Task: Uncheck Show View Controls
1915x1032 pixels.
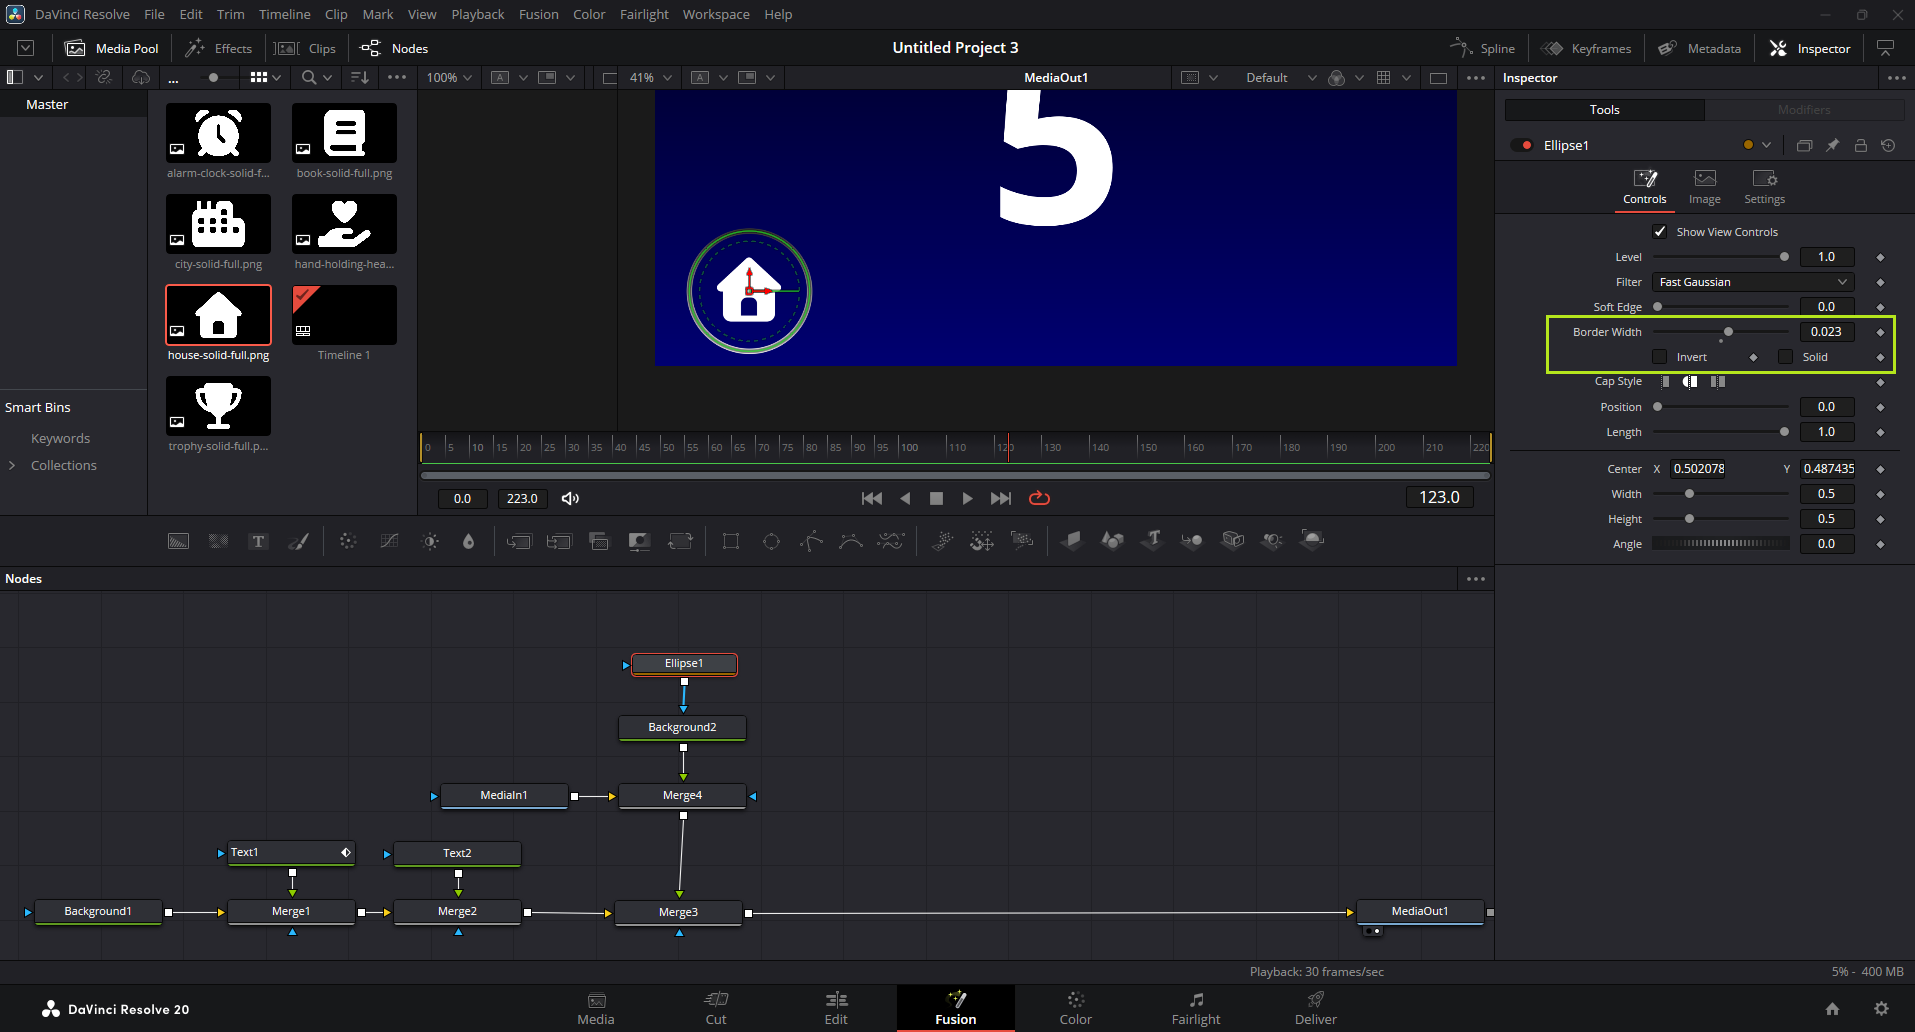Action: pyautogui.click(x=1660, y=232)
